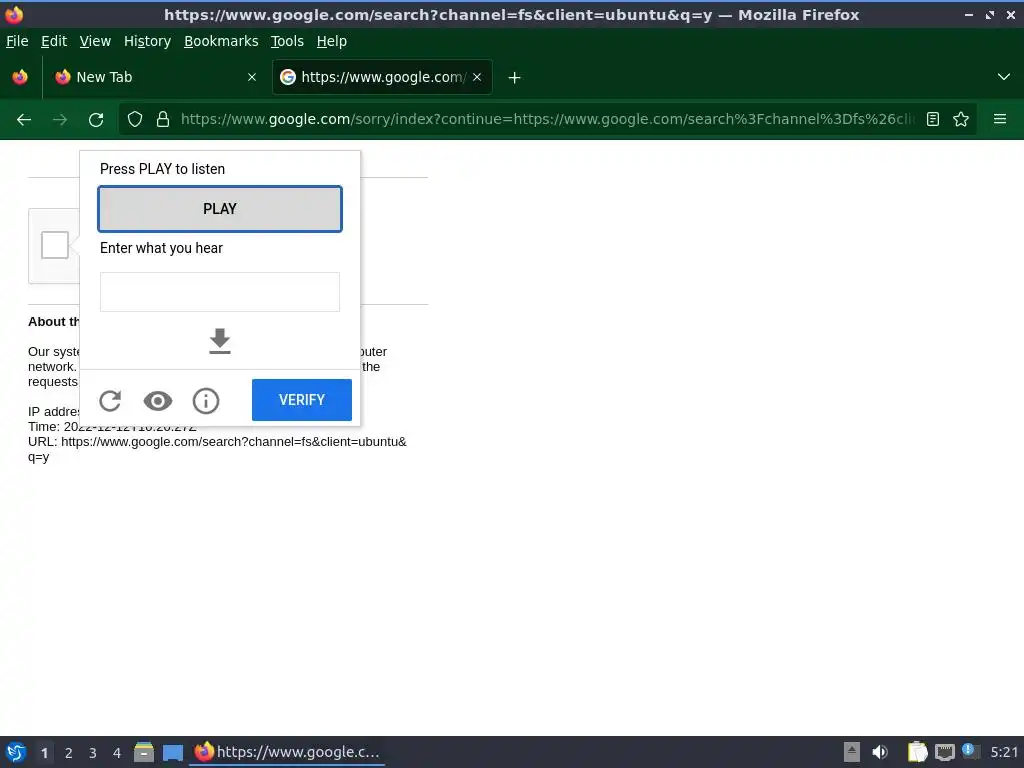Switch to the visual challenge eye icon
Image resolution: width=1024 pixels, height=768 pixels.
158,400
